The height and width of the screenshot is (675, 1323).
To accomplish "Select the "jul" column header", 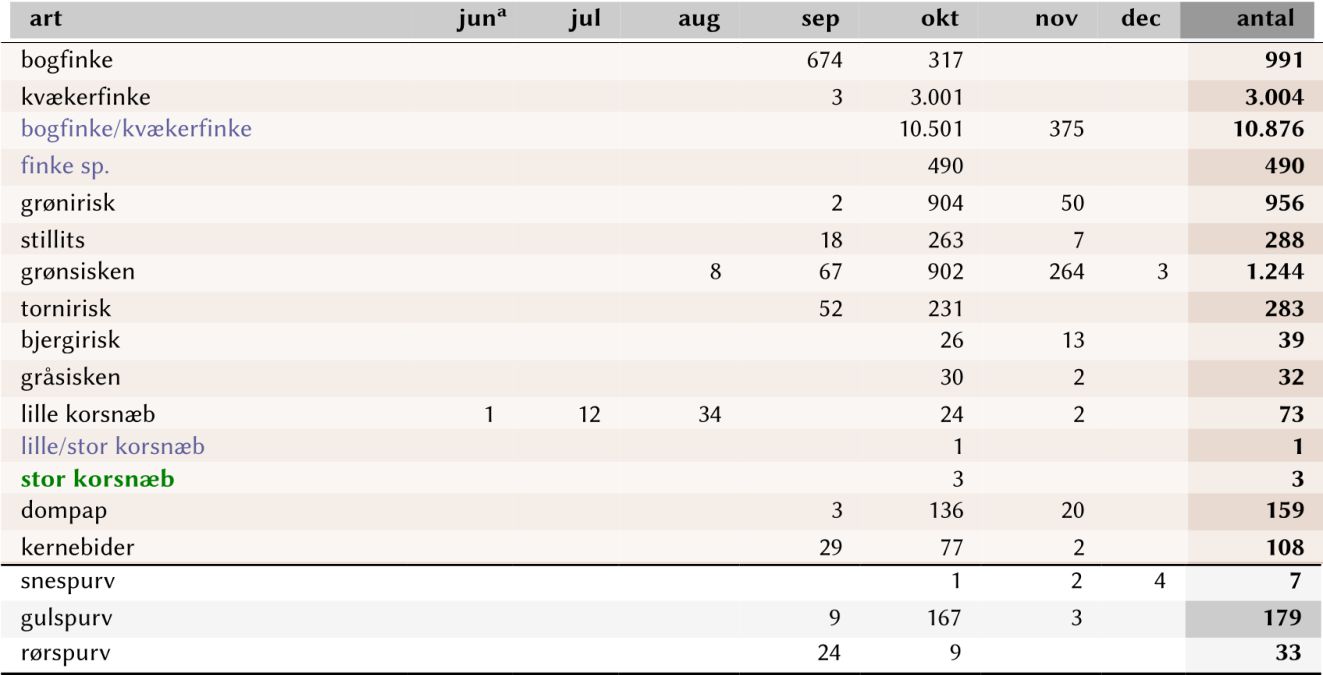I will [584, 19].
